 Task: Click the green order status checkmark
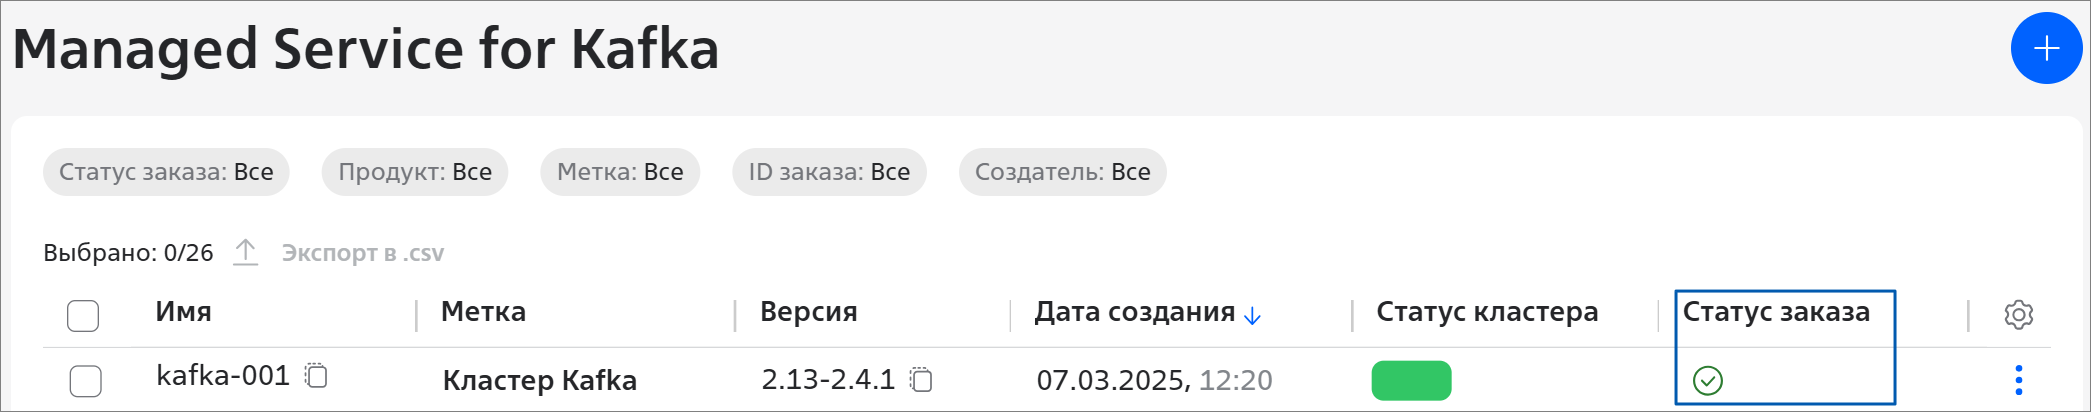(x=1708, y=380)
